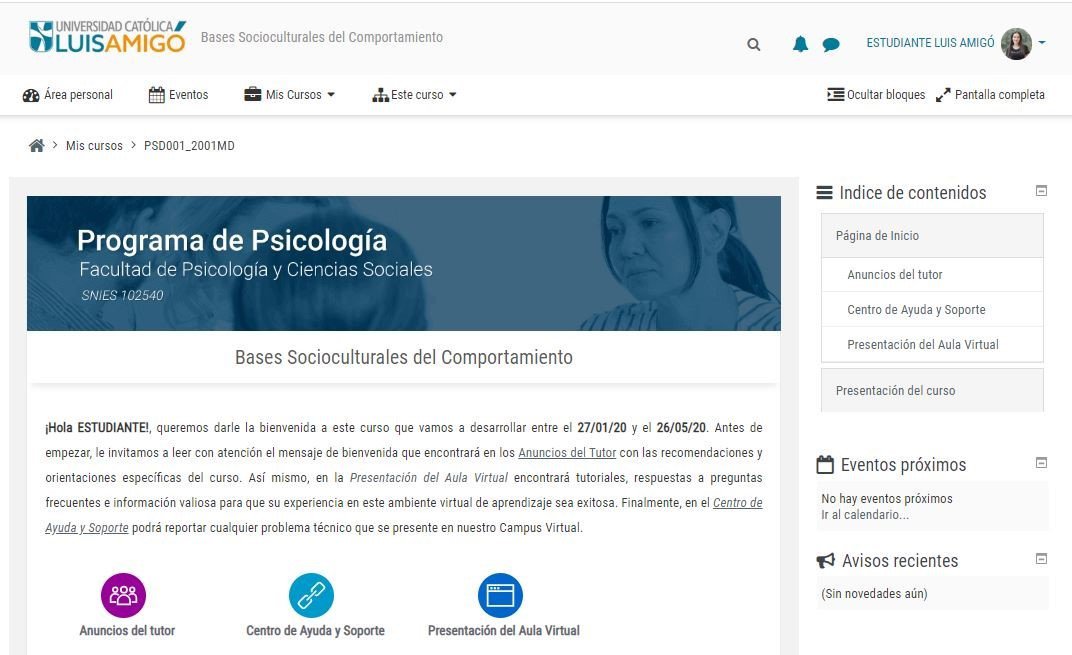Click the Pantalla completa expand arrows icon
Image resolution: width=1072 pixels, height=655 pixels.
943,95
